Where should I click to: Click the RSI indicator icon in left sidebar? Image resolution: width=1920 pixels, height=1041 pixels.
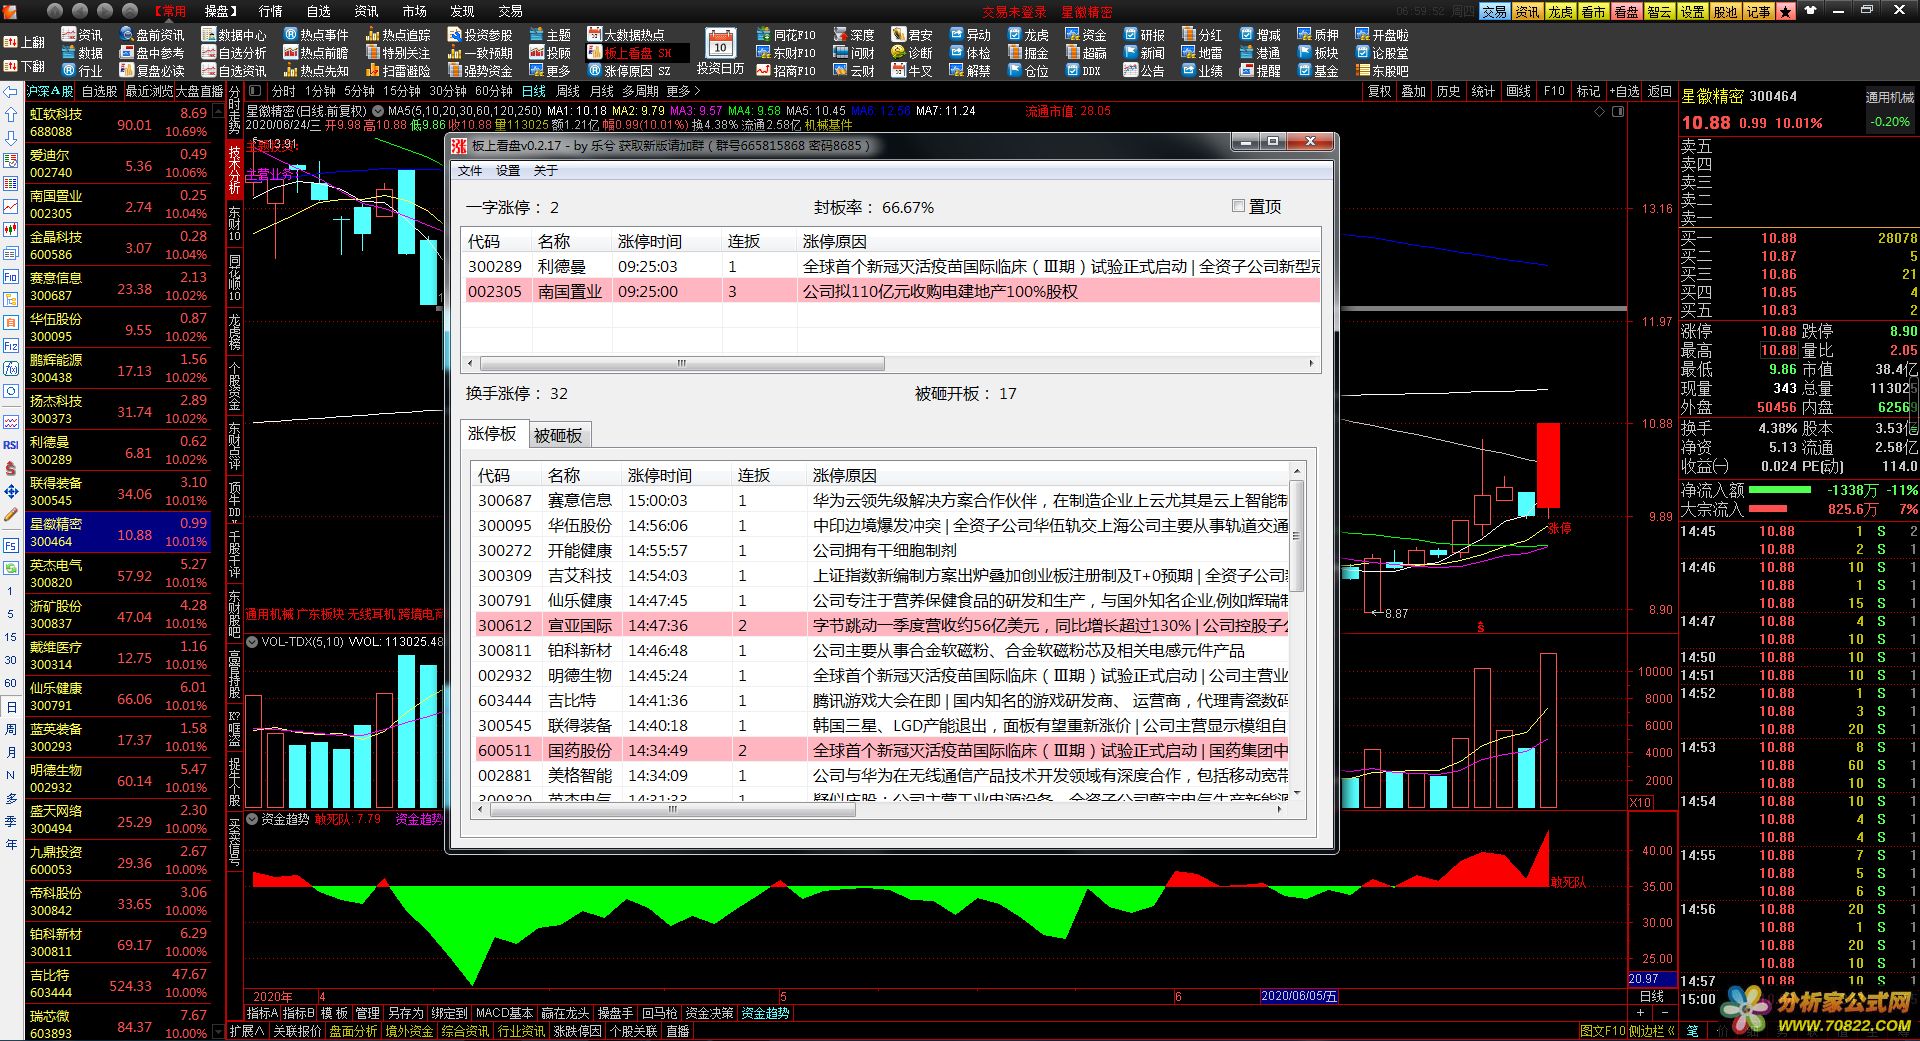(11, 445)
